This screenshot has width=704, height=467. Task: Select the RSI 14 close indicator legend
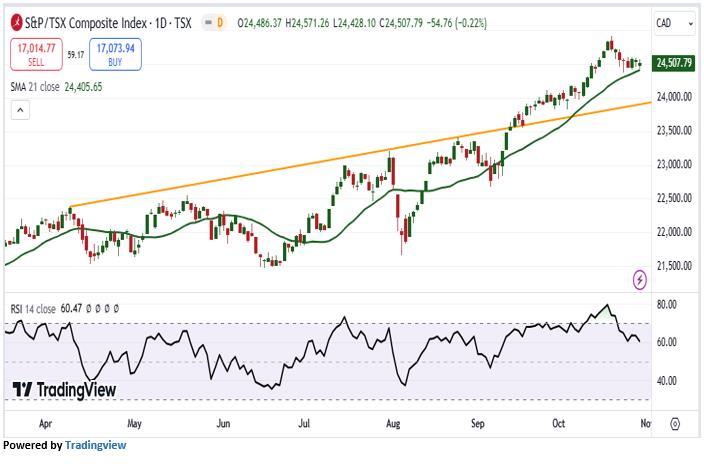click(x=33, y=309)
